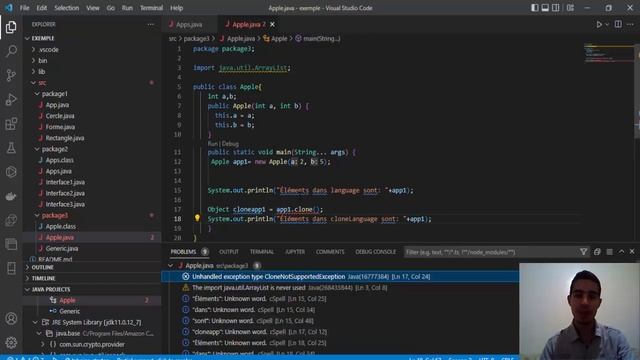Switch to the JUPYTER panel tab

[x=295, y=252]
